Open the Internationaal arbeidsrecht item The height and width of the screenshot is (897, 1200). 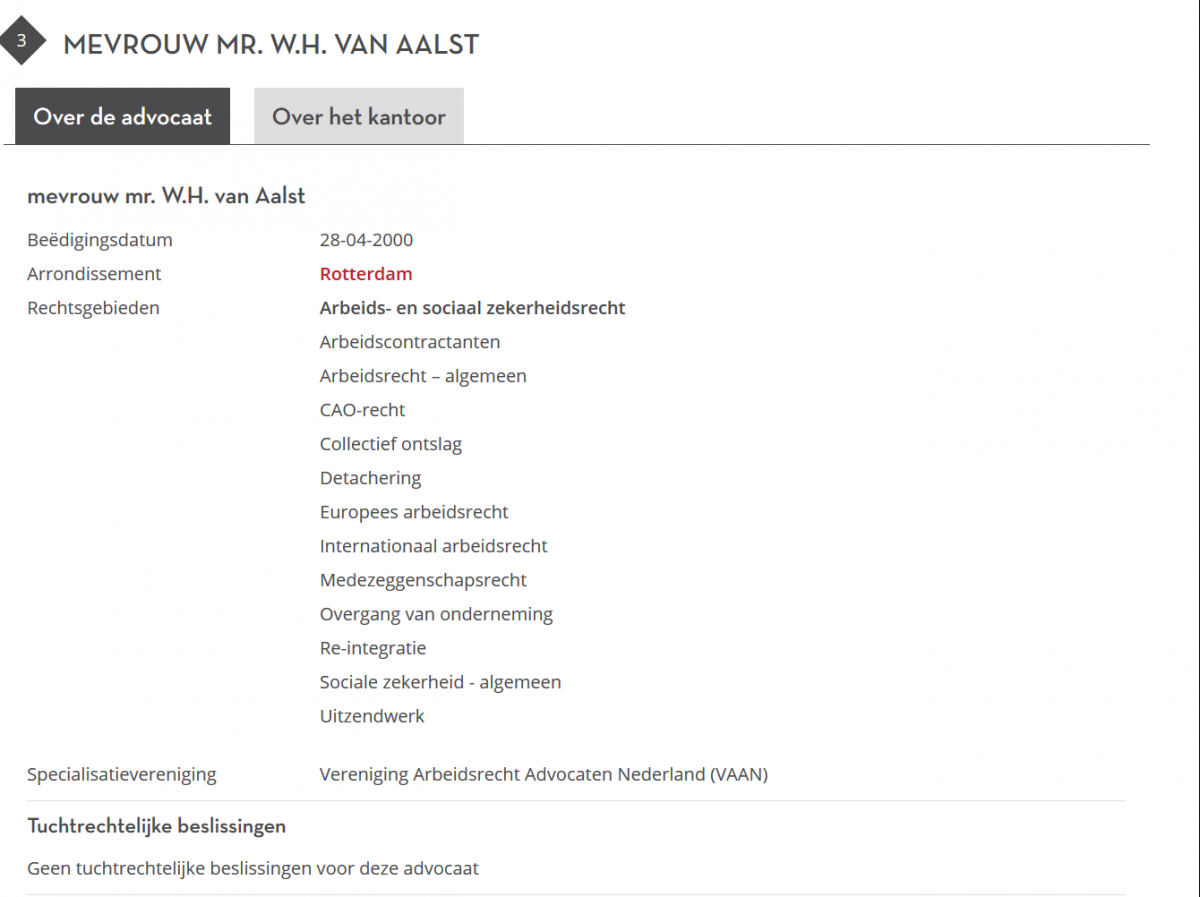pos(433,545)
